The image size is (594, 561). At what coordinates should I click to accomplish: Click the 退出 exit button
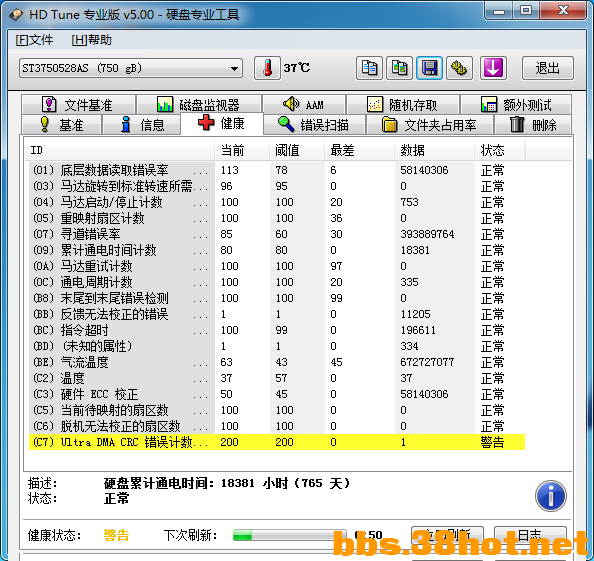pos(547,68)
